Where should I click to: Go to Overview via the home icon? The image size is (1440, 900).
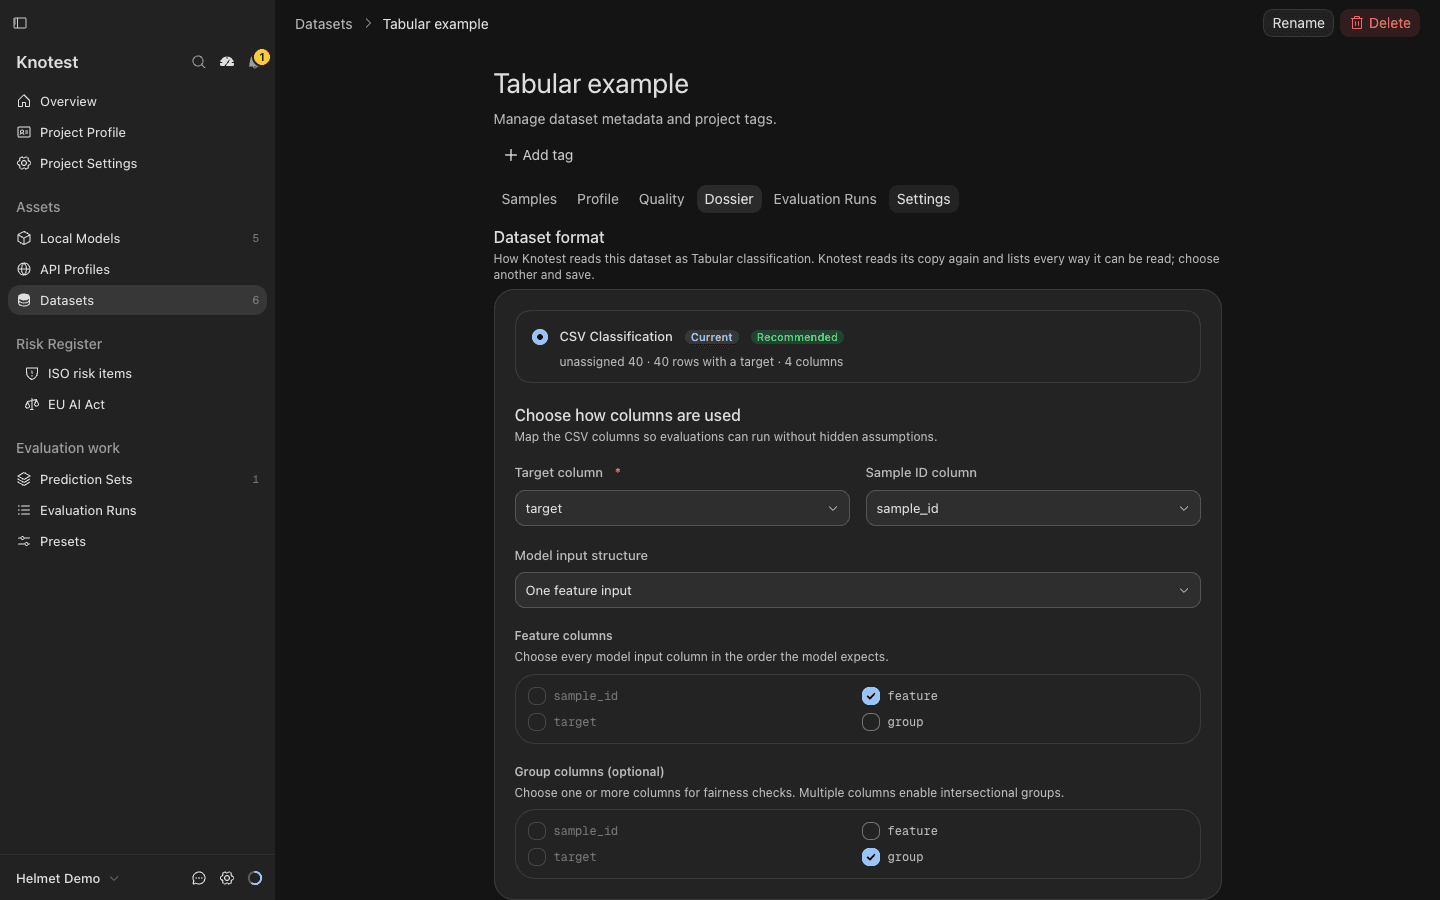pyautogui.click(x=24, y=101)
